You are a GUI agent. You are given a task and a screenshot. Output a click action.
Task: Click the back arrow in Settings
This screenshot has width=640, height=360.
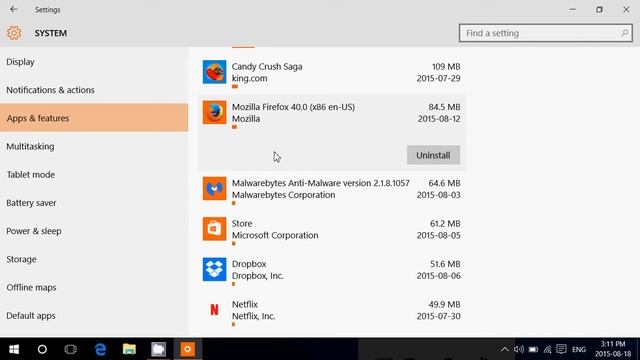14,9
